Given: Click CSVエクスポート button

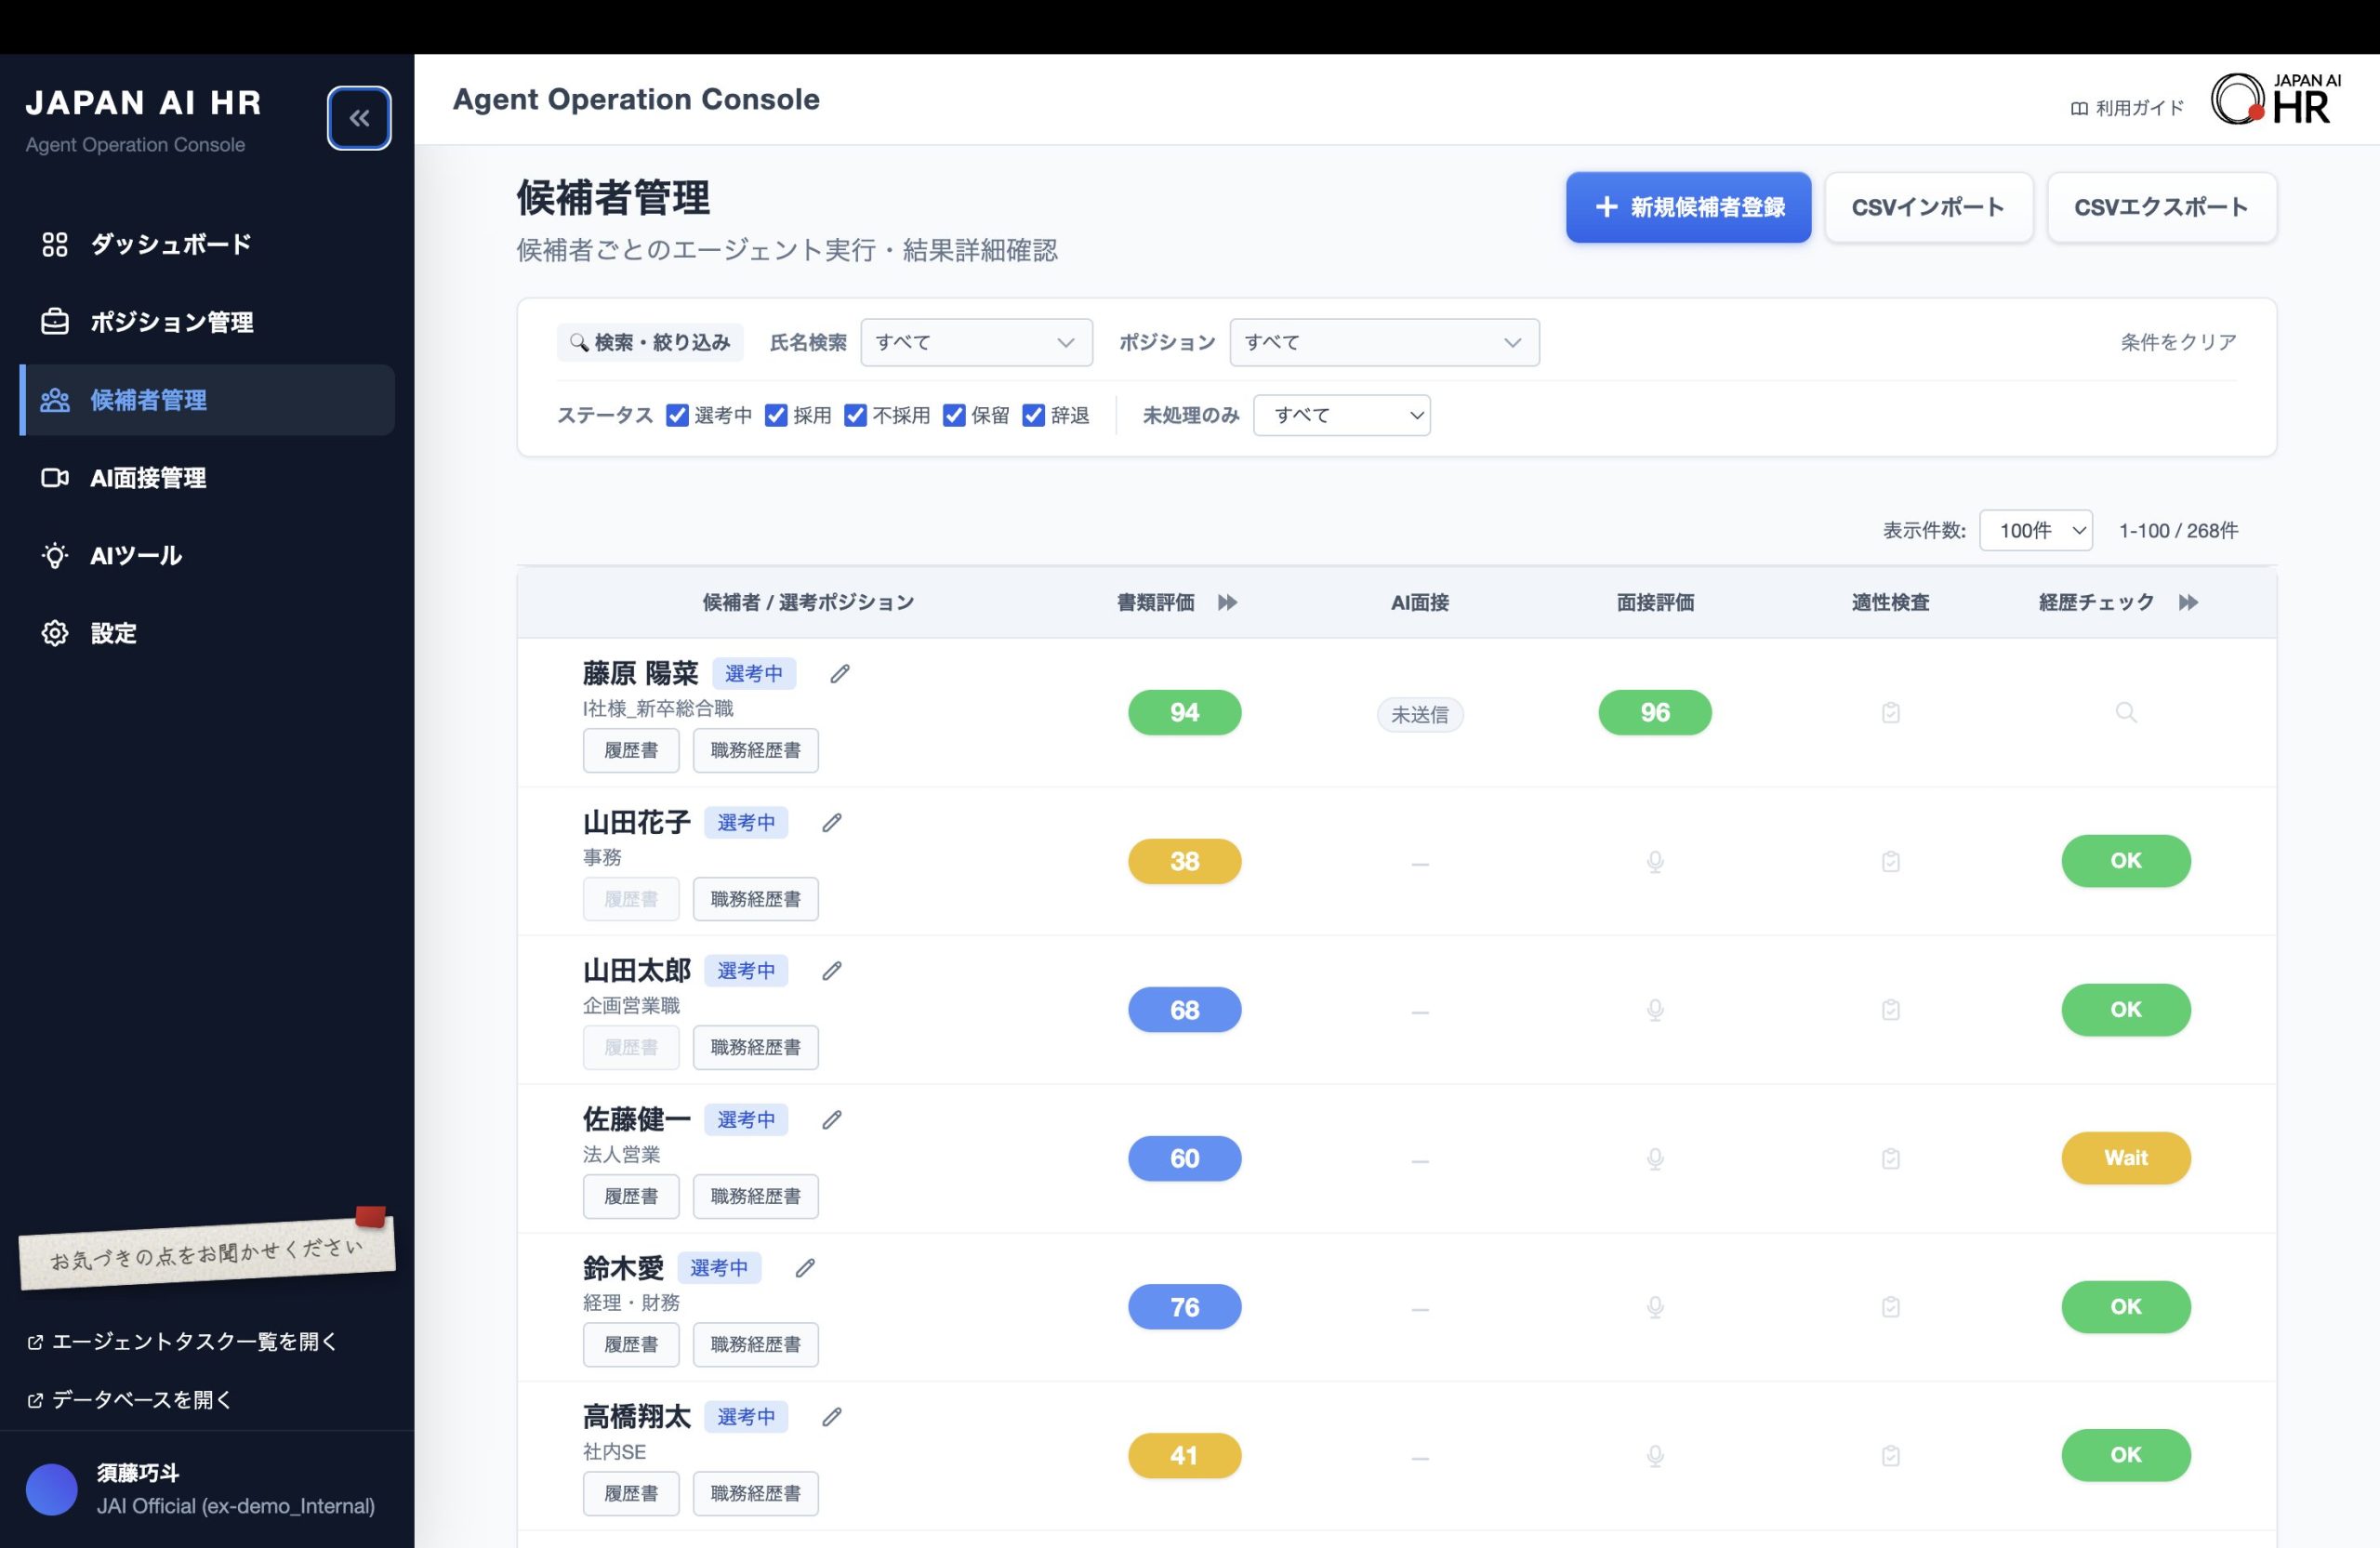Looking at the screenshot, I should (2161, 207).
